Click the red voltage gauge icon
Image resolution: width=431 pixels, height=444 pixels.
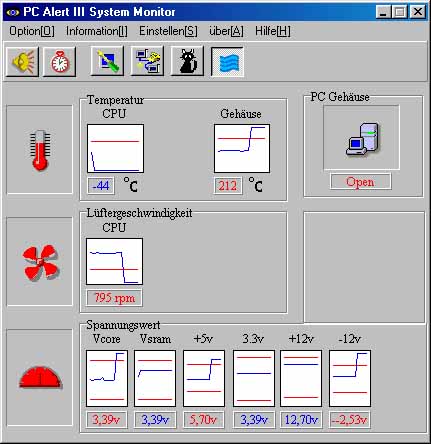tap(40, 377)
